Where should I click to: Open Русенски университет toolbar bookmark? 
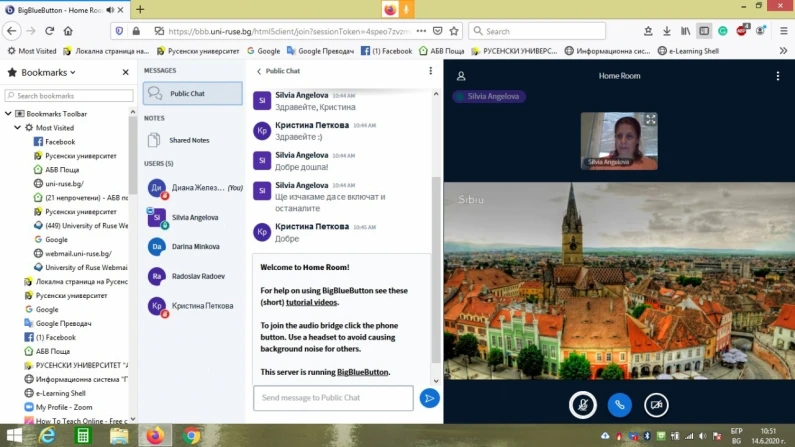coord(198,51)
